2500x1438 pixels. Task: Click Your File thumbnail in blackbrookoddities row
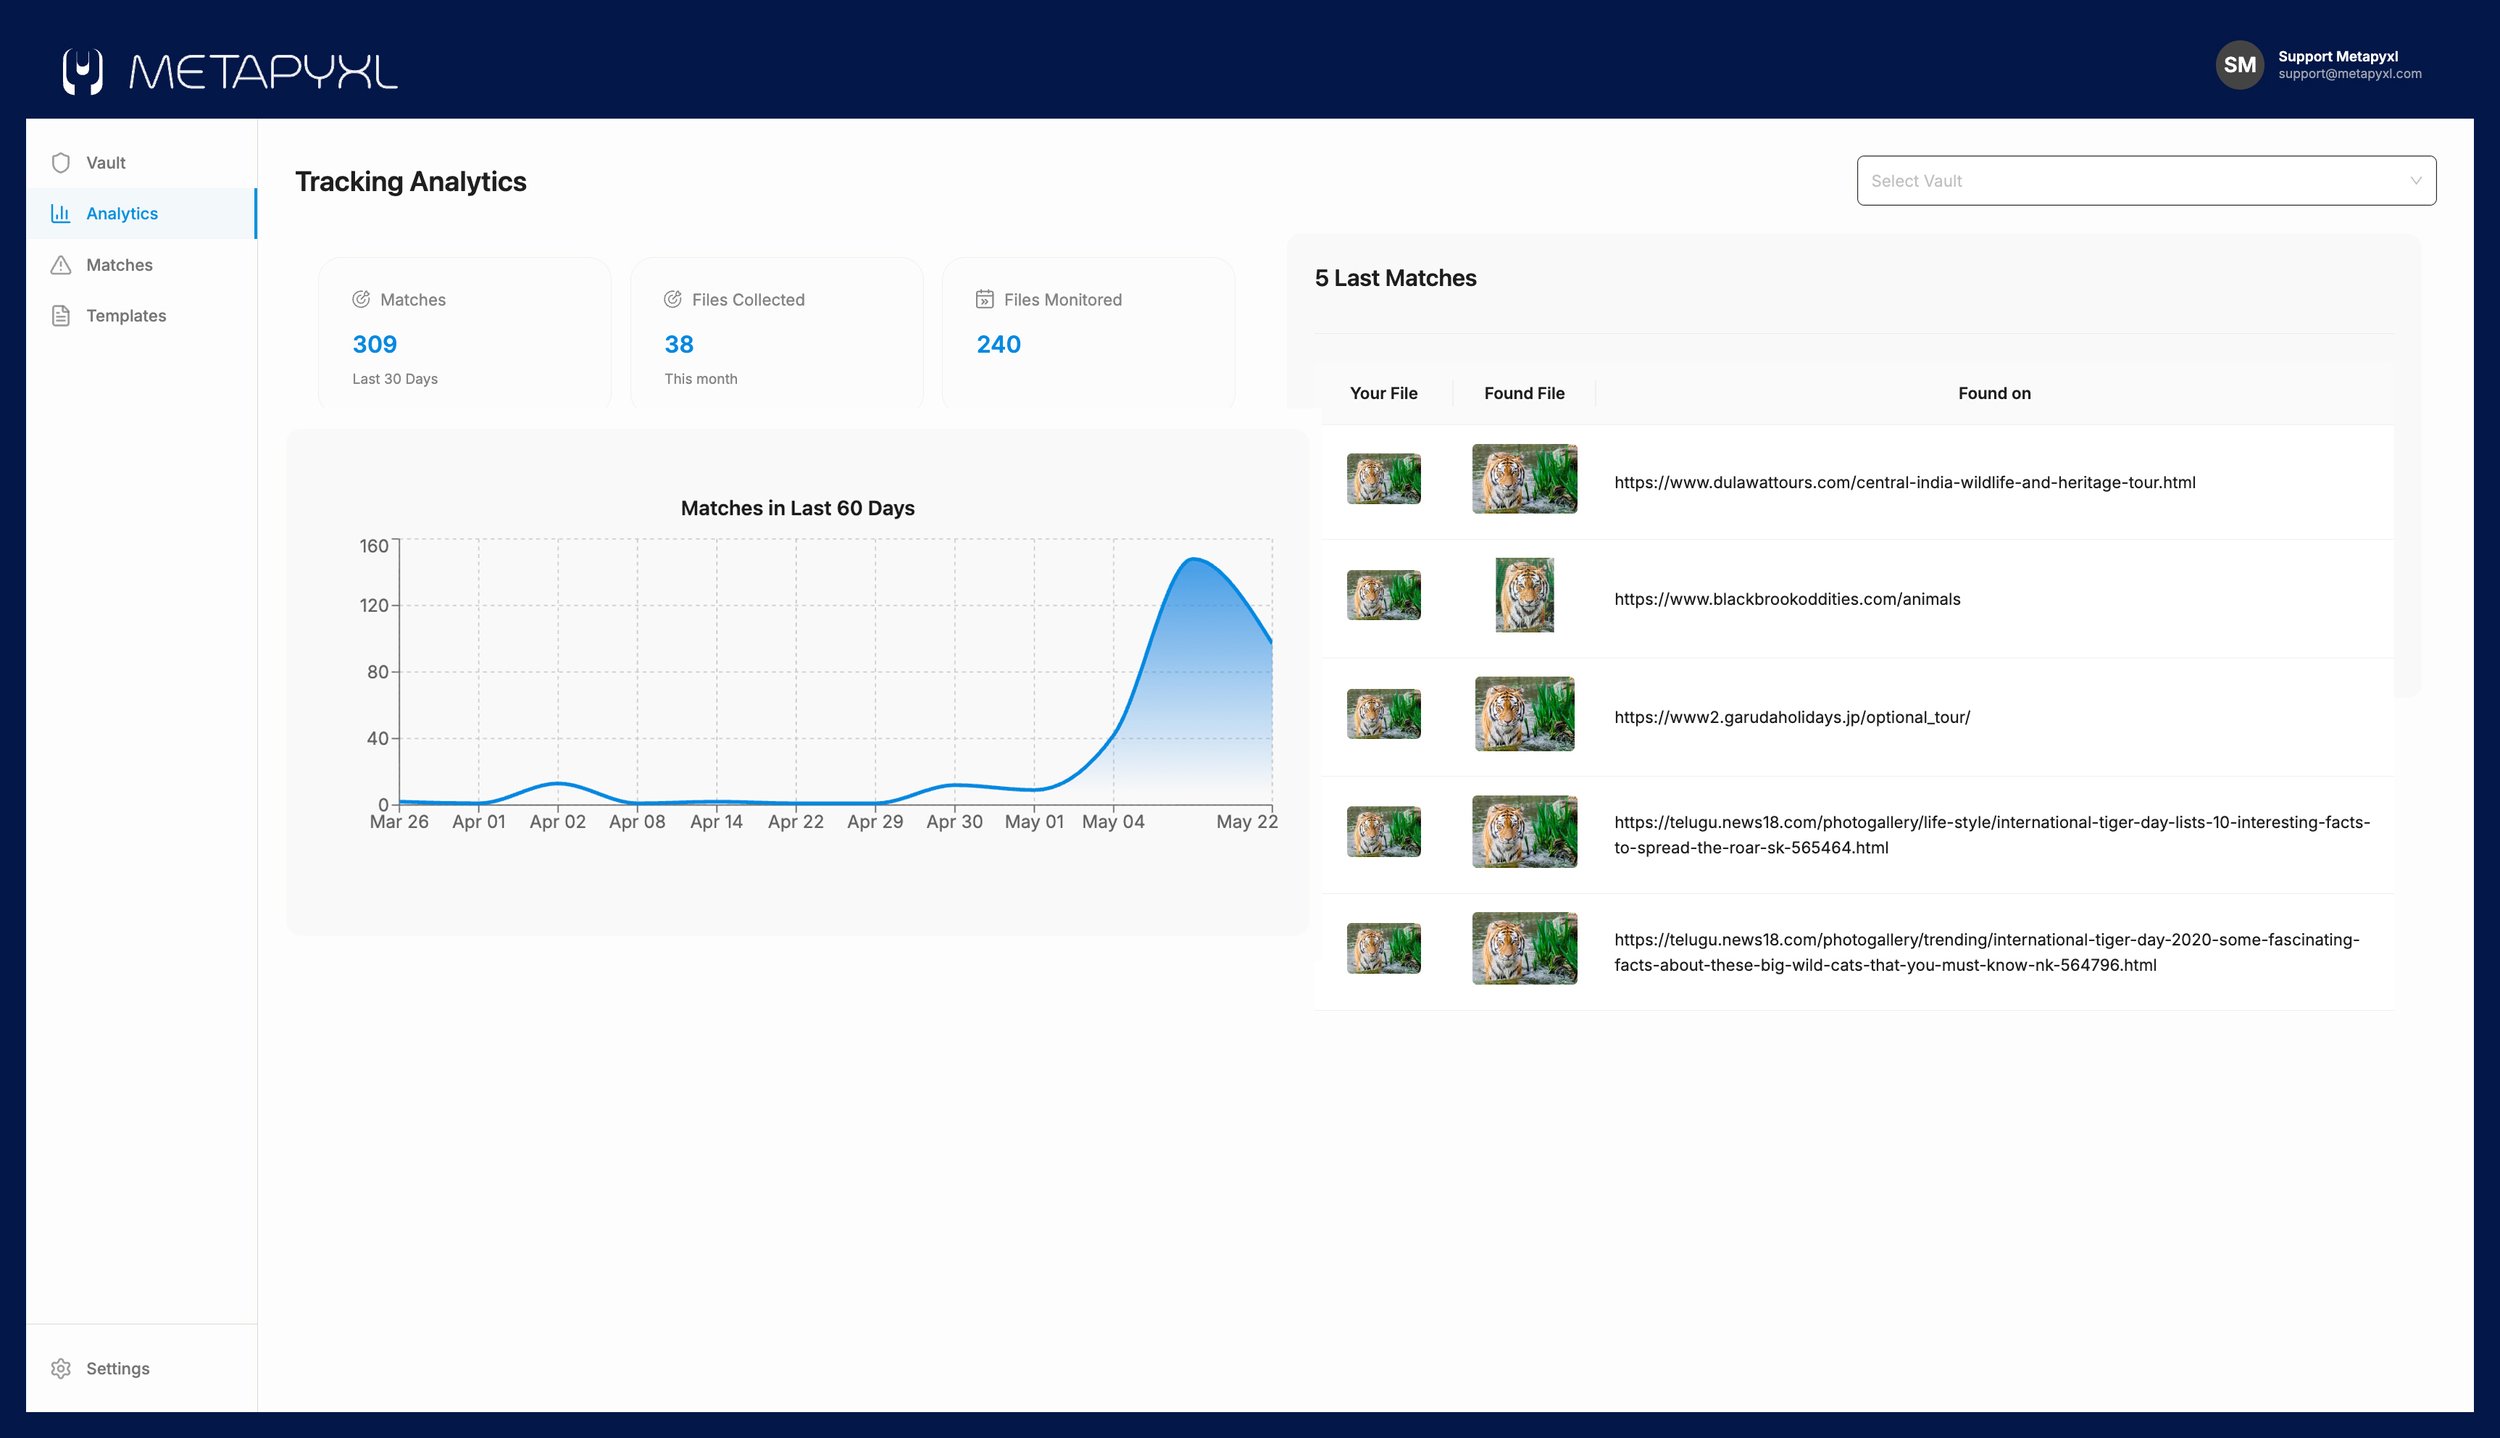pyautogui.click(x=1383, y=595)
